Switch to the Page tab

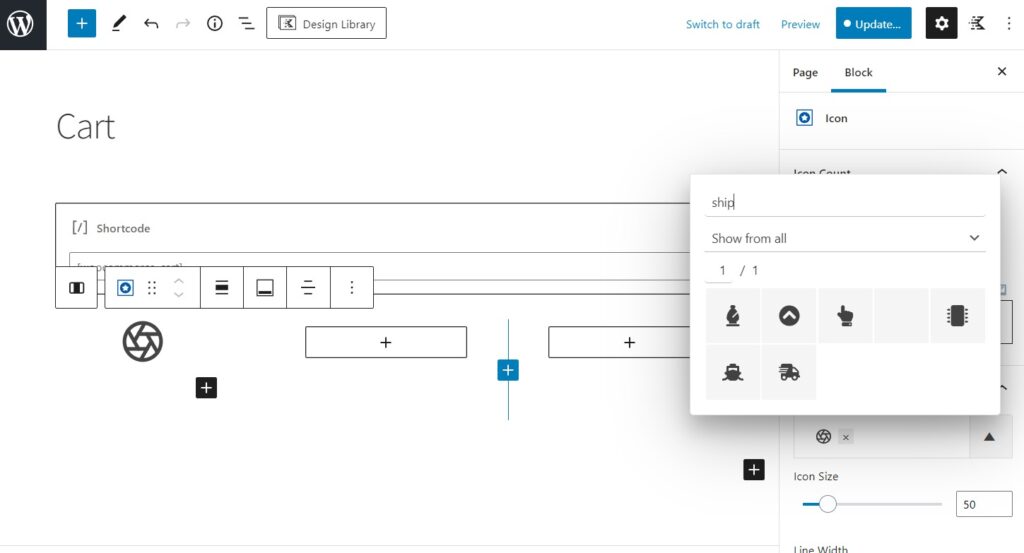coord(805,72)
